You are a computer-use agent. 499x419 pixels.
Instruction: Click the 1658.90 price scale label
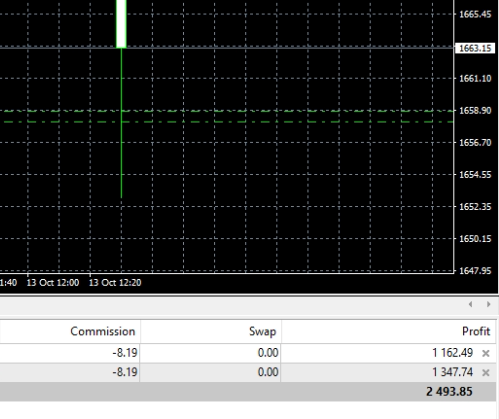point(475,111)
